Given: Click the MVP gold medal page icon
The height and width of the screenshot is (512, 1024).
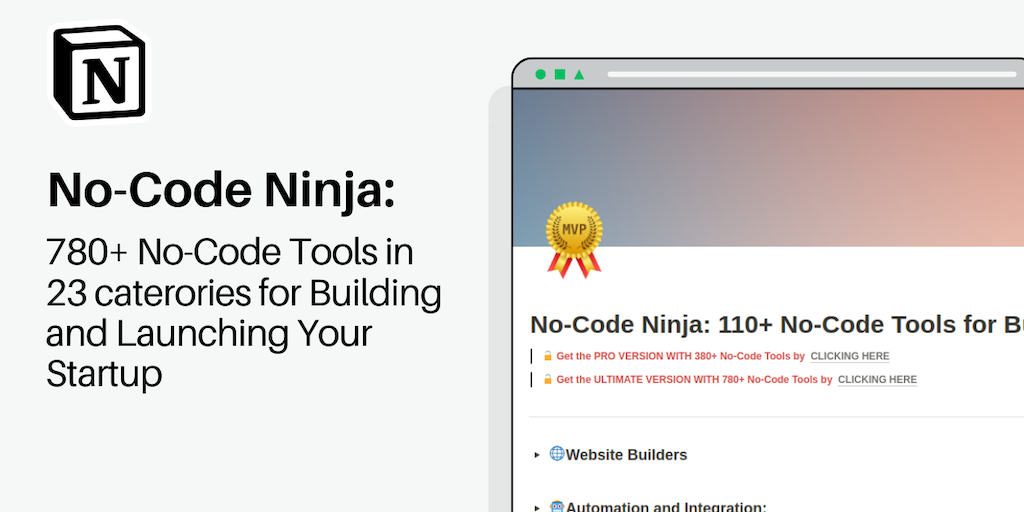Looking at the screenshot, I should pyautogui.click(x=574, y=240).
